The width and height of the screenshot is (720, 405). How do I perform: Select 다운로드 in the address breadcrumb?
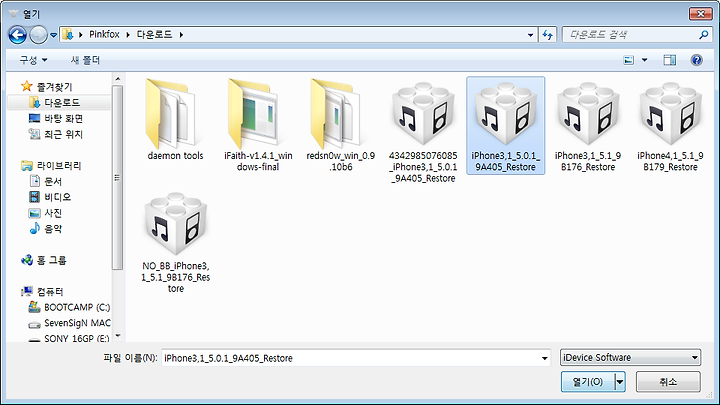[154, 34]
